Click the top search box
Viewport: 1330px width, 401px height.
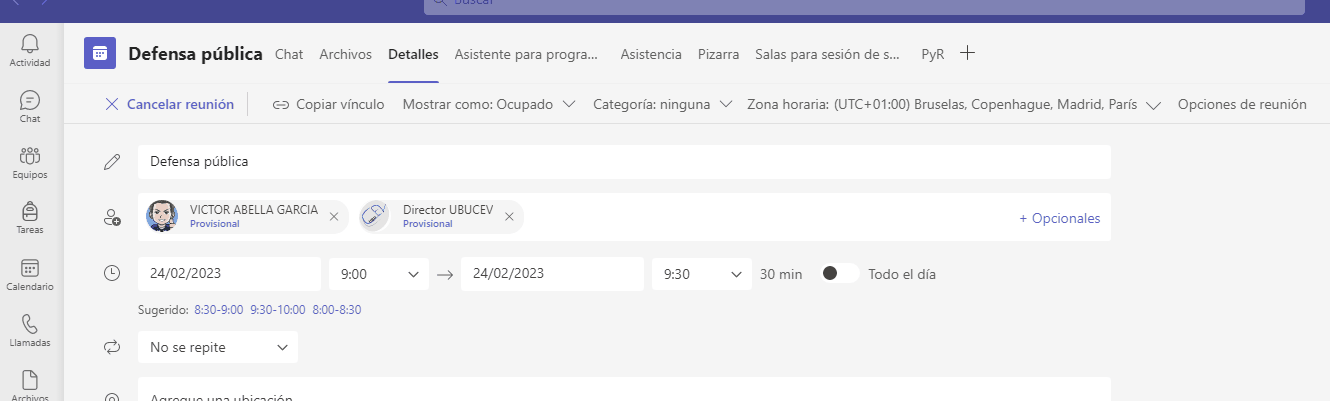pyautogui.click(x=864, y=5)
